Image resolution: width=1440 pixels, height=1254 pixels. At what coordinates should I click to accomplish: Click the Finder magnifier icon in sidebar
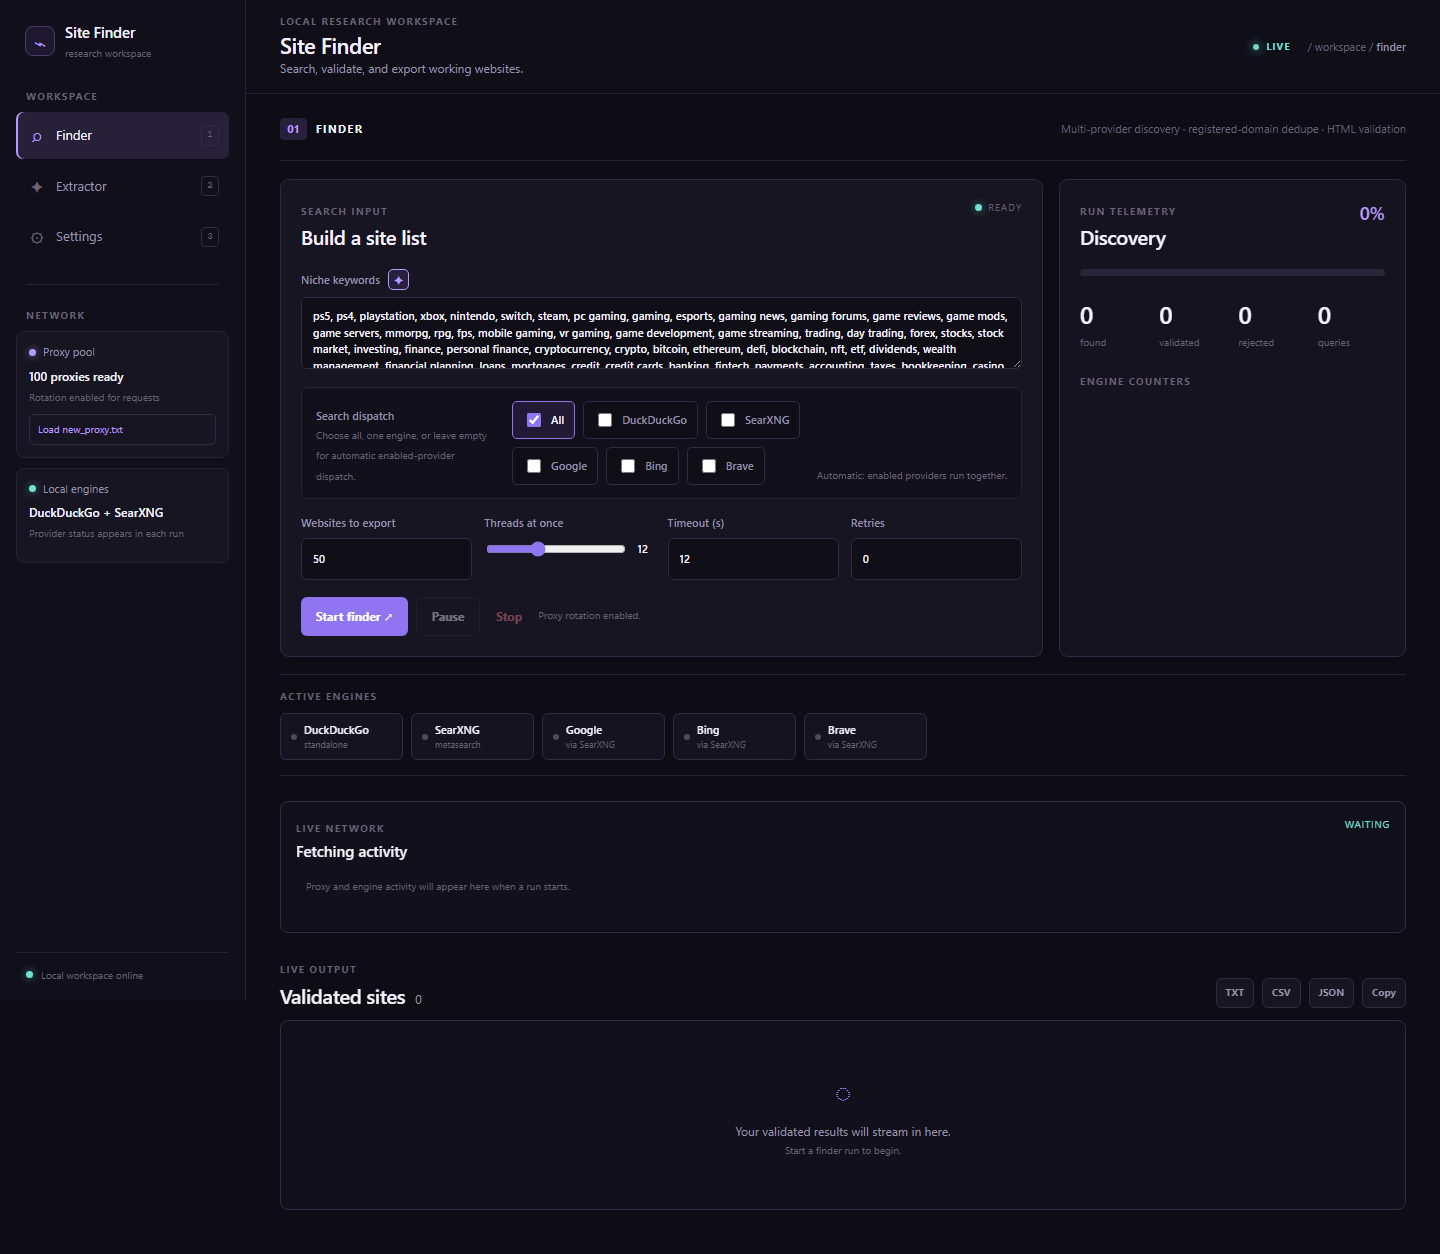click(x=37, y=136)
